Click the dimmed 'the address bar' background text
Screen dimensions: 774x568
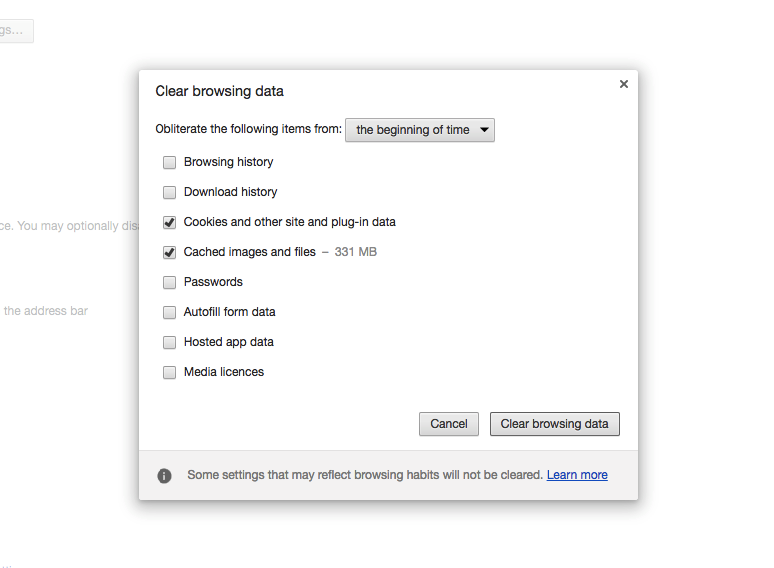coord(45,311)
